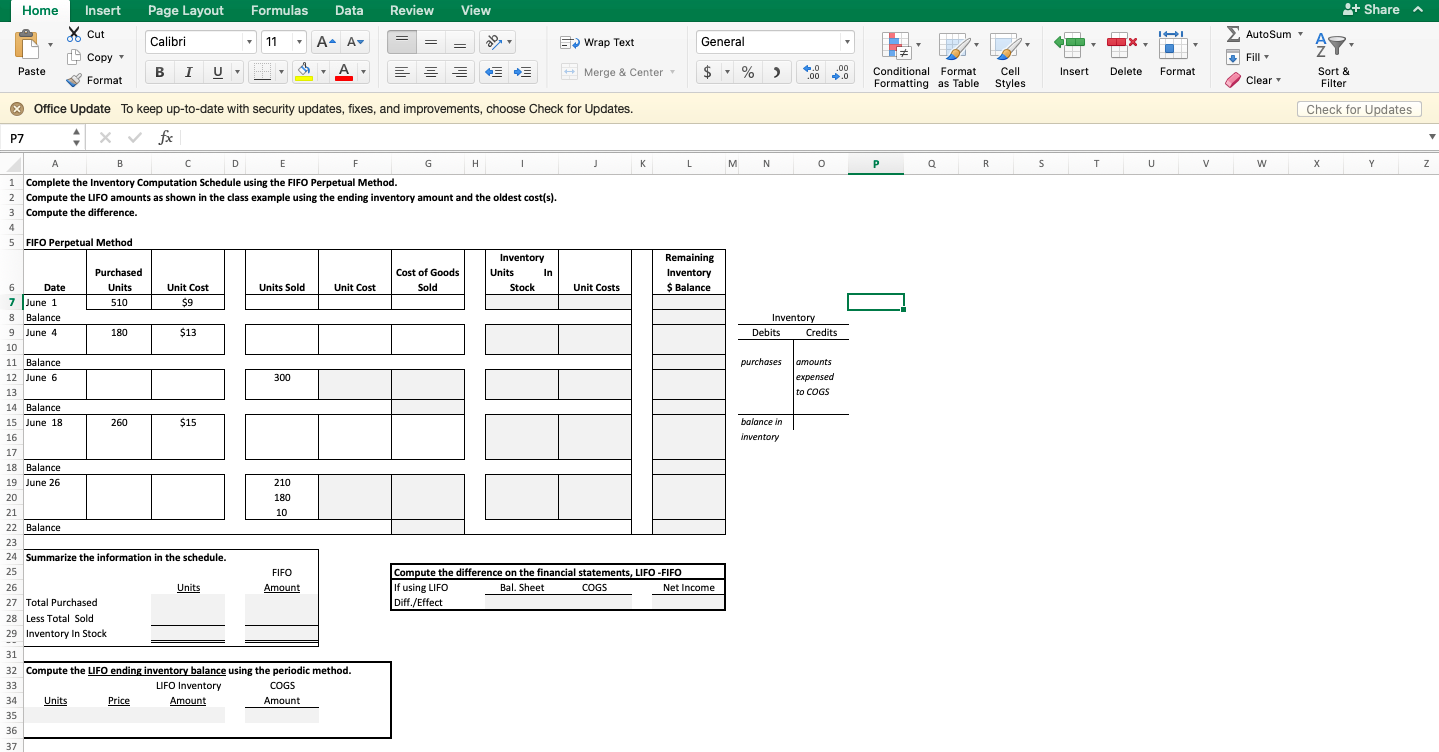Align text to the top

(x=400, y=42)
